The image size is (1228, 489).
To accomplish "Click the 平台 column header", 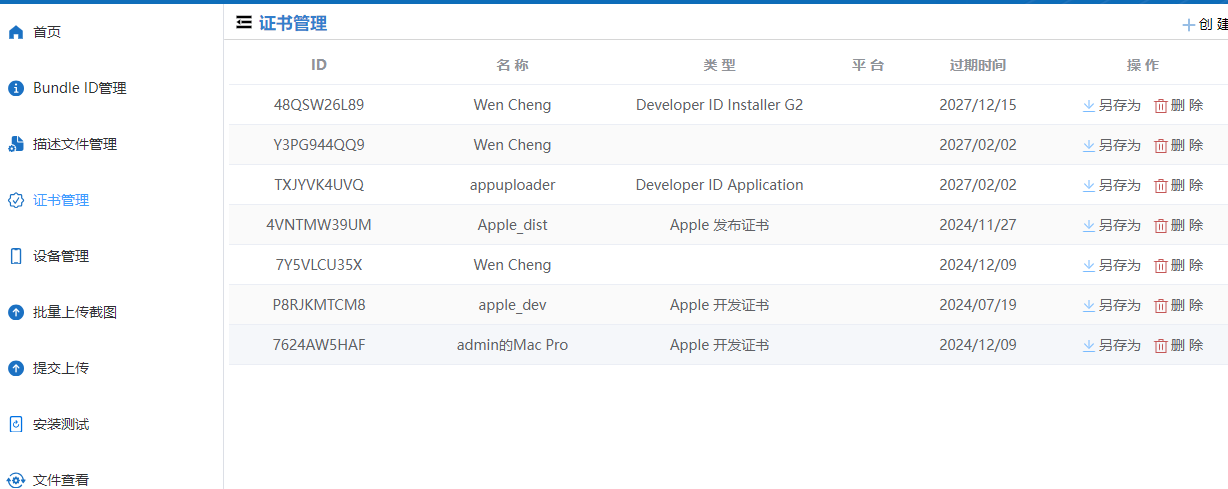I will pos(868,65).
